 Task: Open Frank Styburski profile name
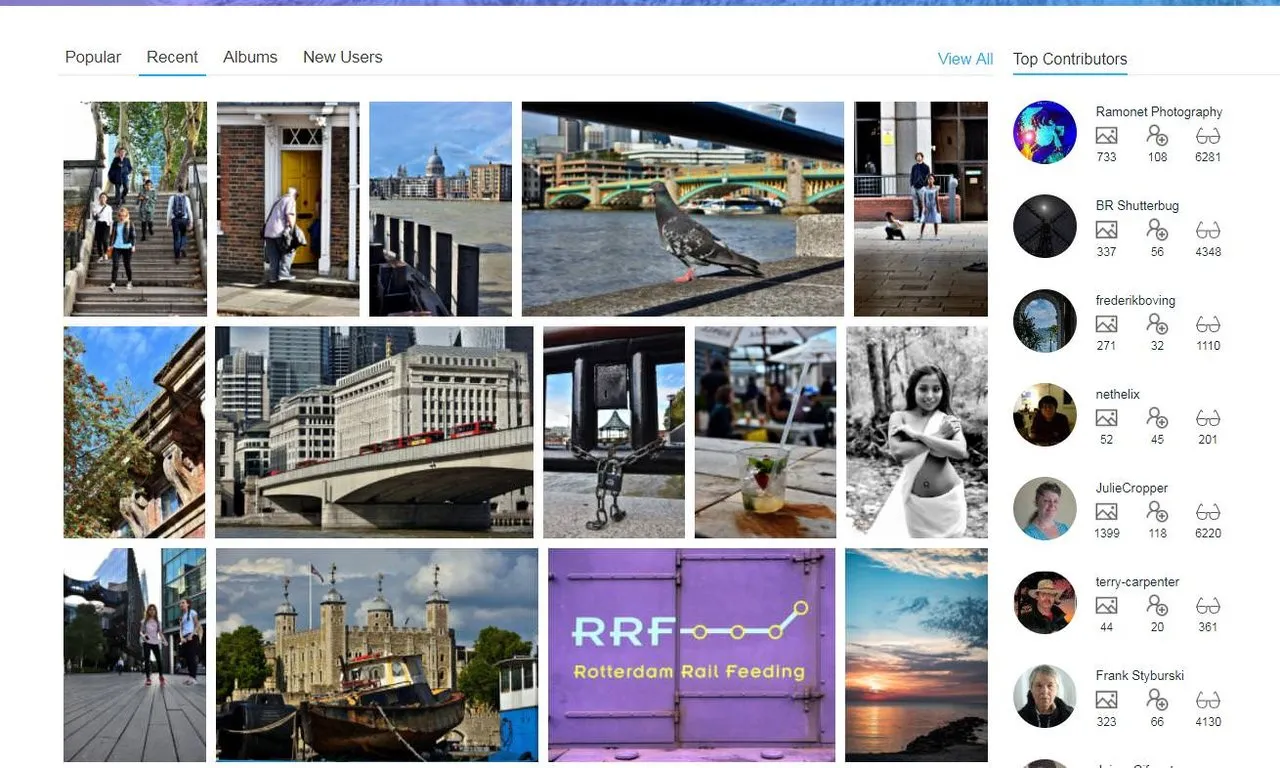pos(1140,676)
